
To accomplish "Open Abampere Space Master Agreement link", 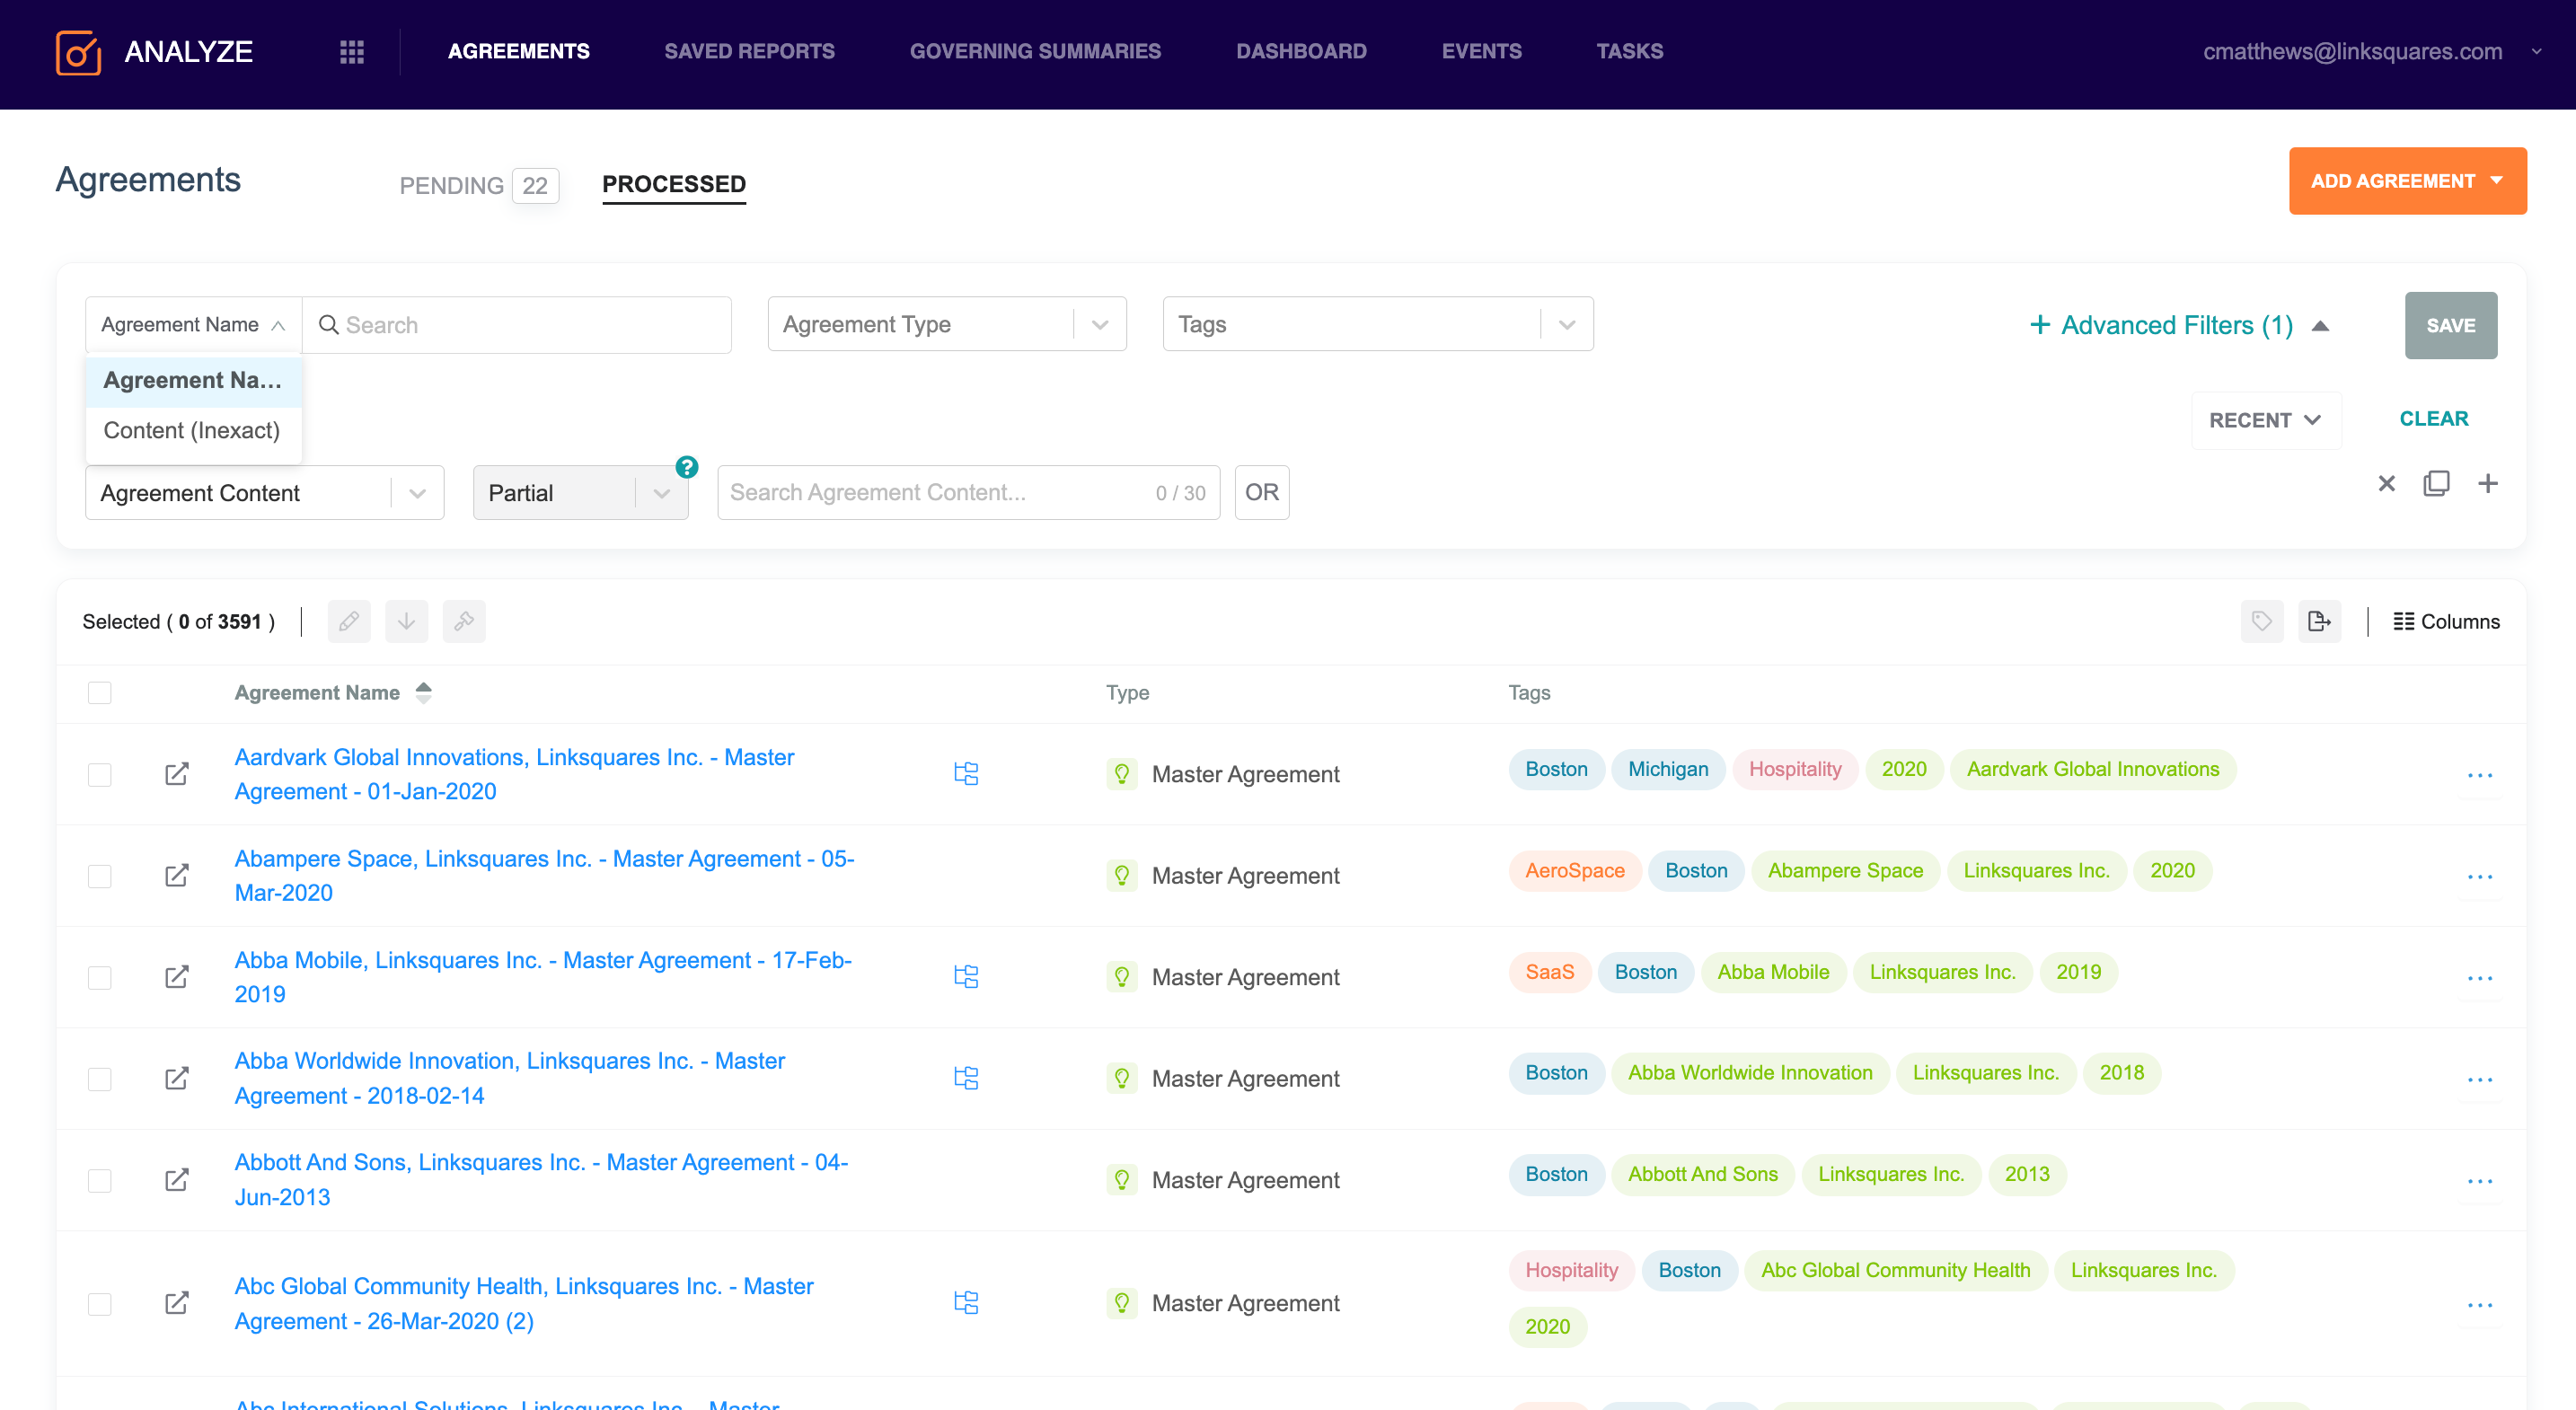I will click(x=544, y=876).
